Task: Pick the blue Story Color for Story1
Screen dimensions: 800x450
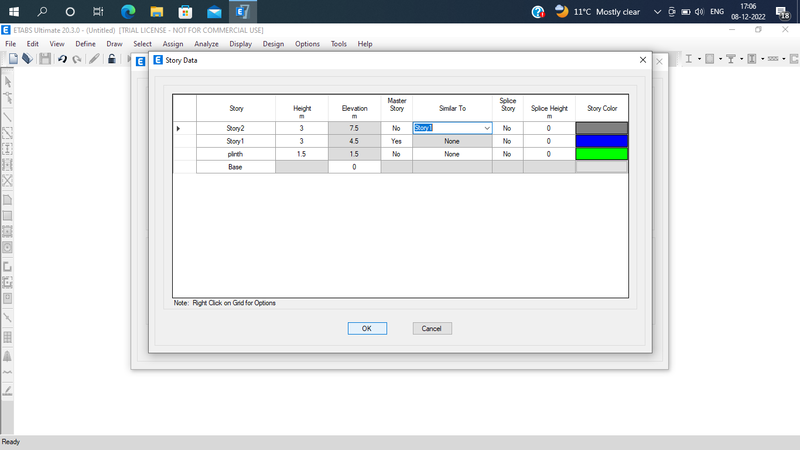Action: point(602,141)
